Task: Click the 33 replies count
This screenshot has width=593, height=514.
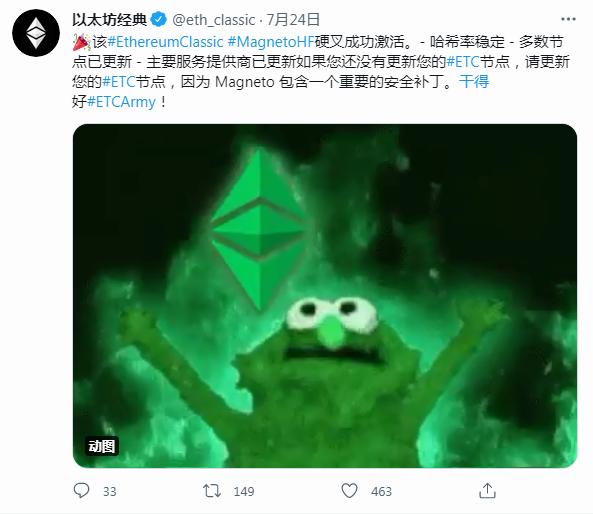Action: pos(110,491)
